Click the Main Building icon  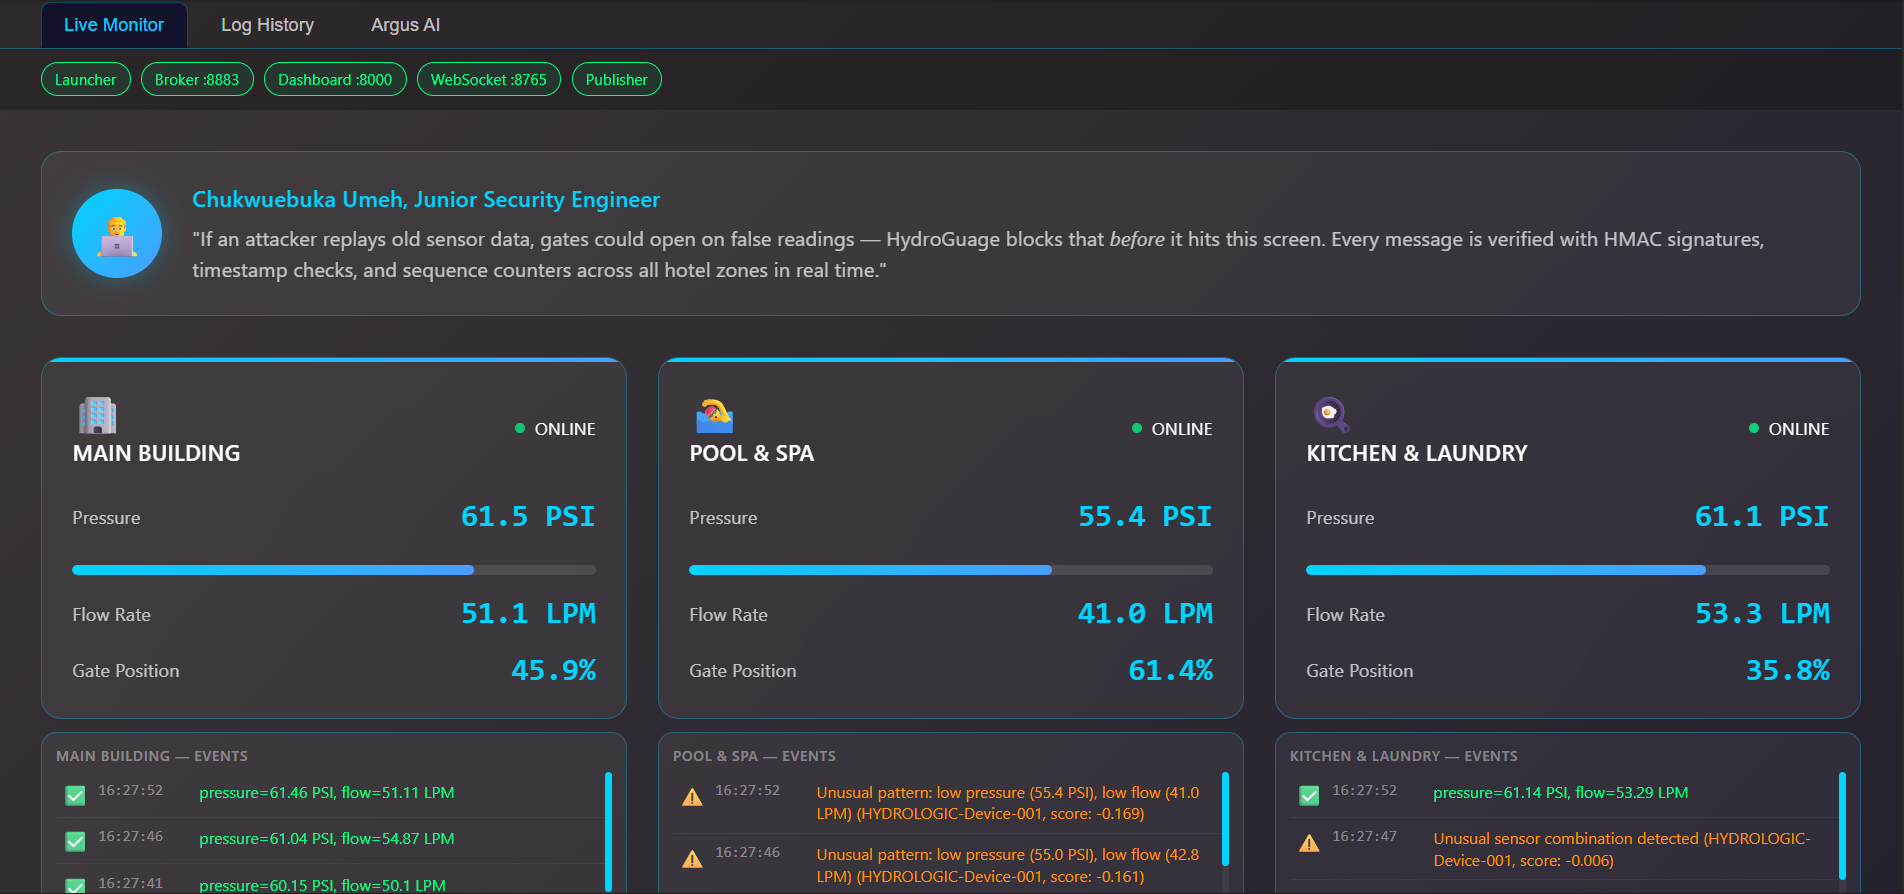97,415
